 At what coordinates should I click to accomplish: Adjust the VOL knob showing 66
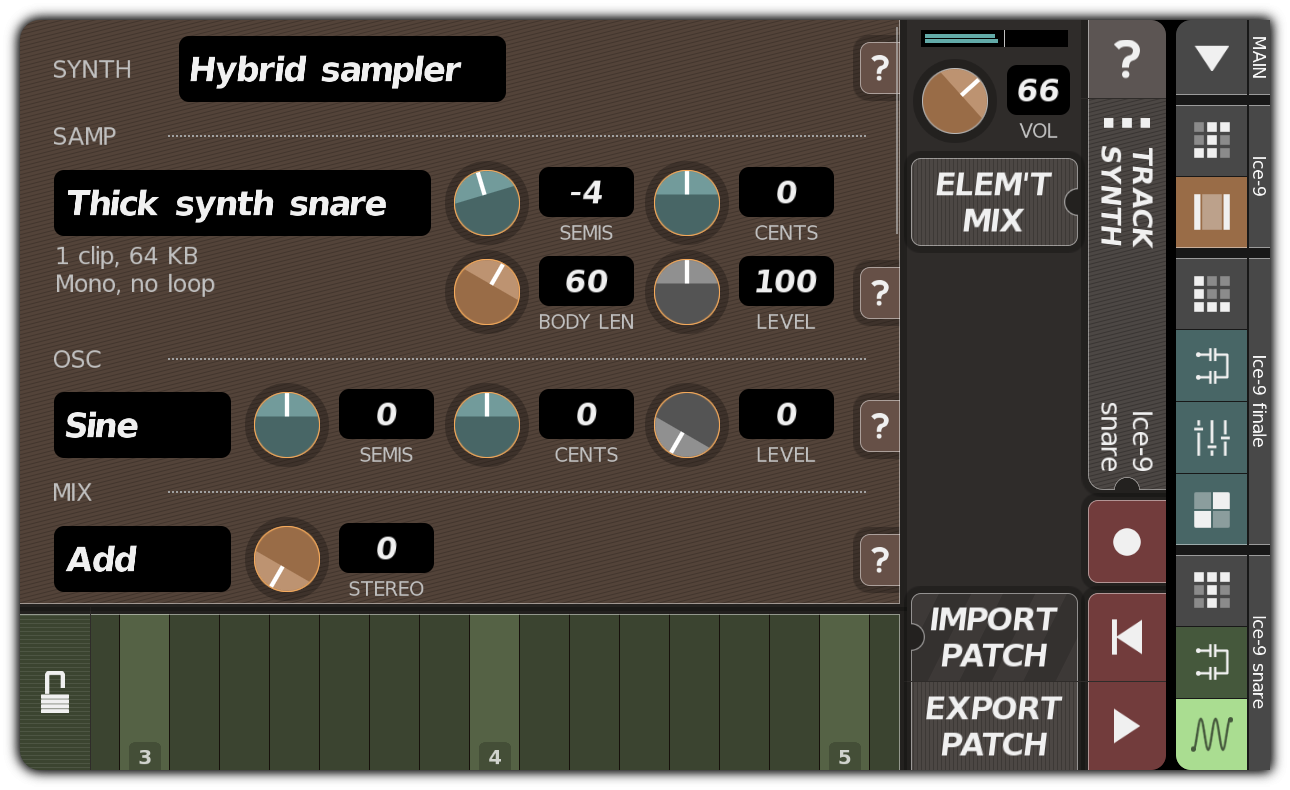[x=954, y=101]
